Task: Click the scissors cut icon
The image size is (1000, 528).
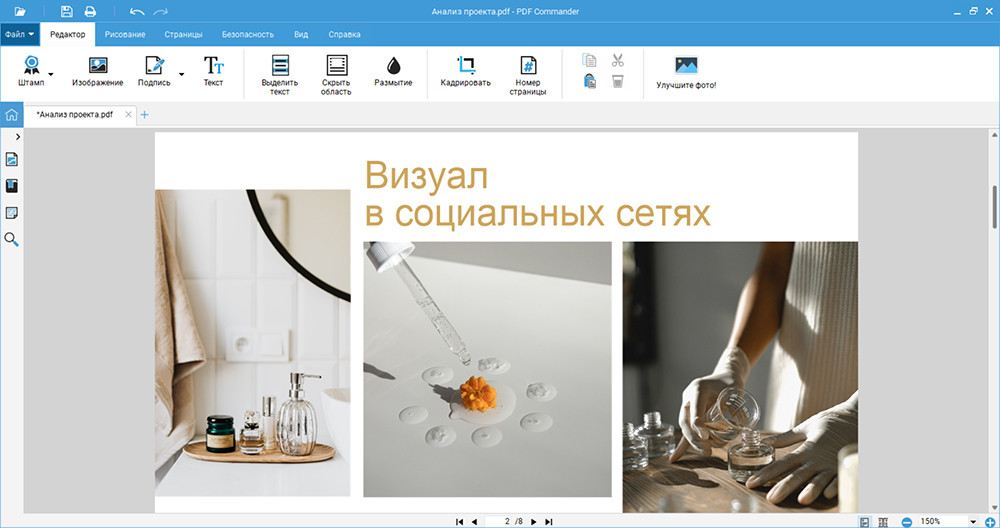Action: pos(617,61)
